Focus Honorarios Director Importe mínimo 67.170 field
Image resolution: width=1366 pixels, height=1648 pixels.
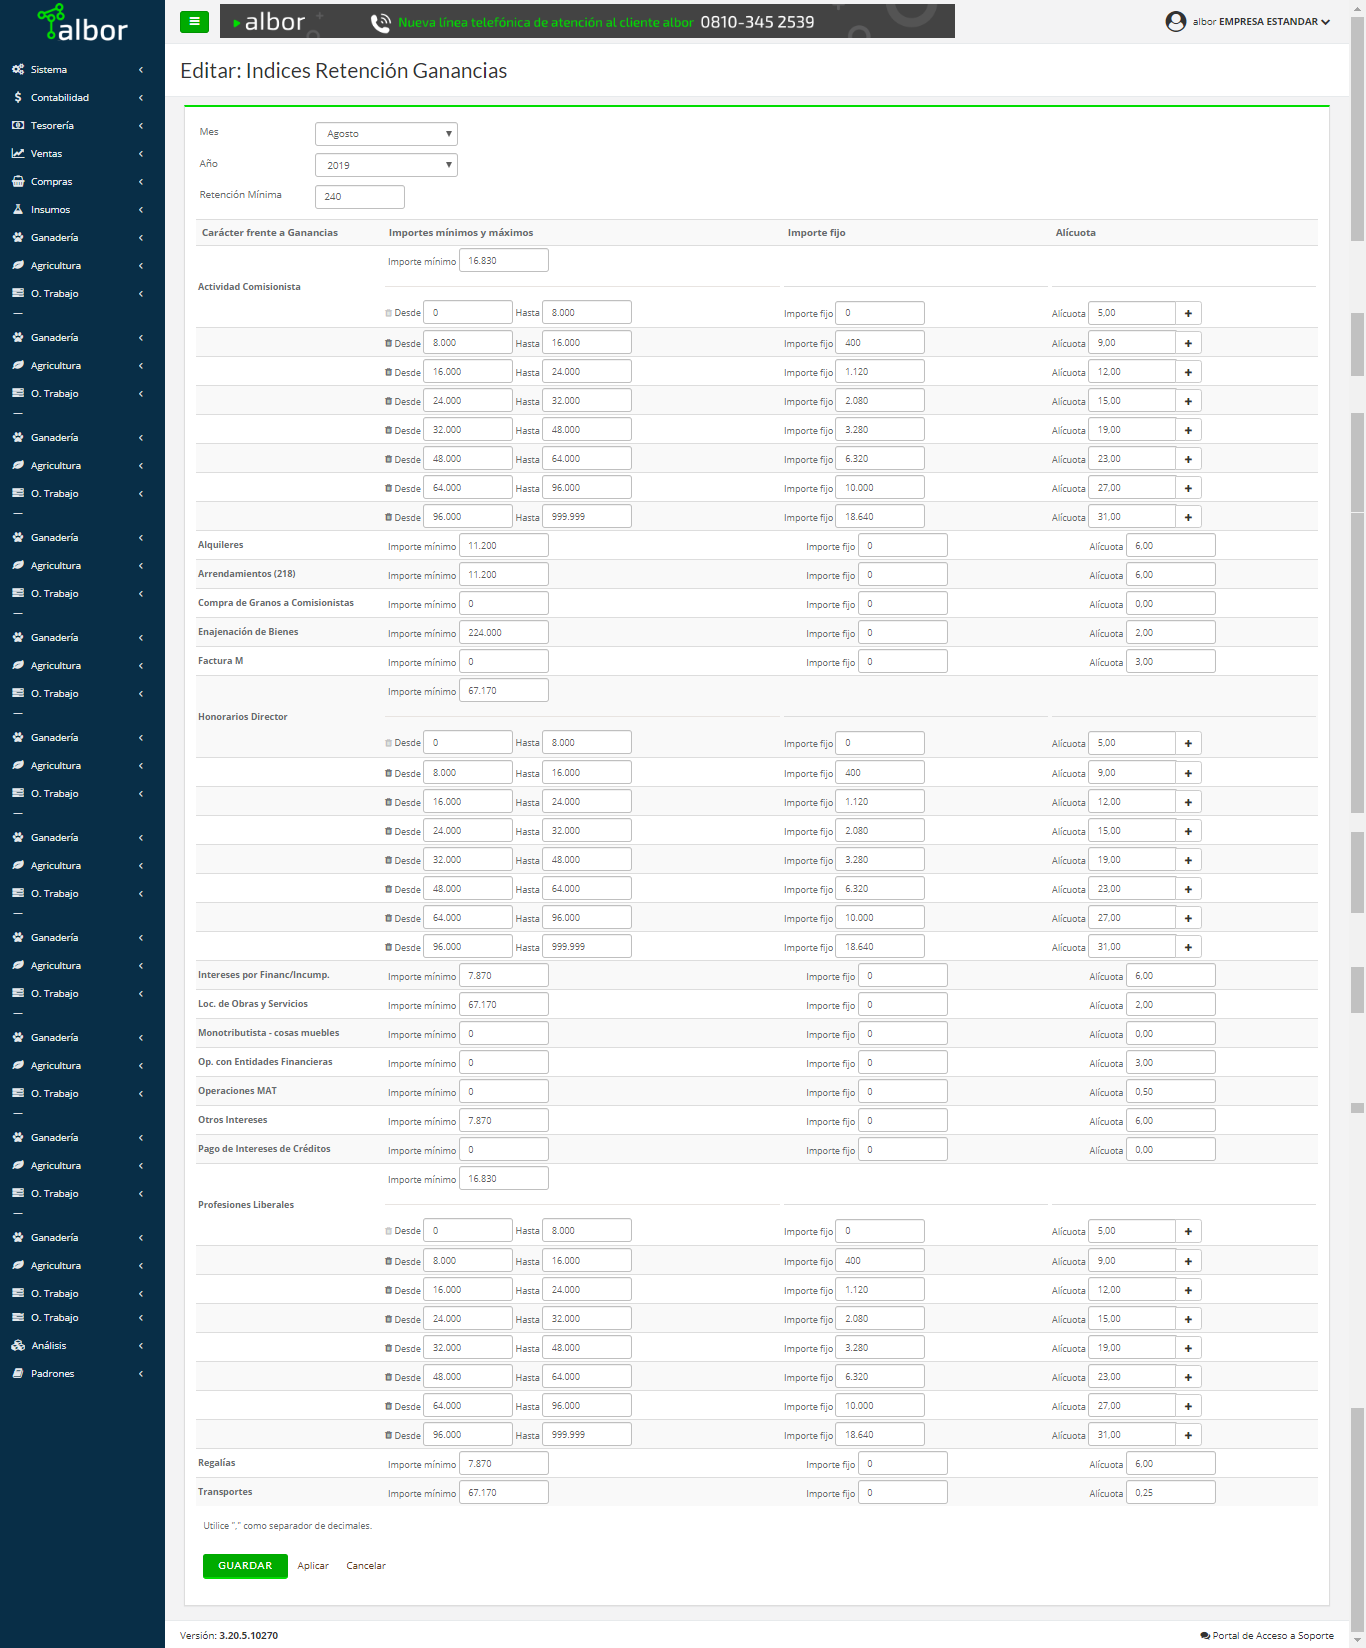click(x=504, y=690)
